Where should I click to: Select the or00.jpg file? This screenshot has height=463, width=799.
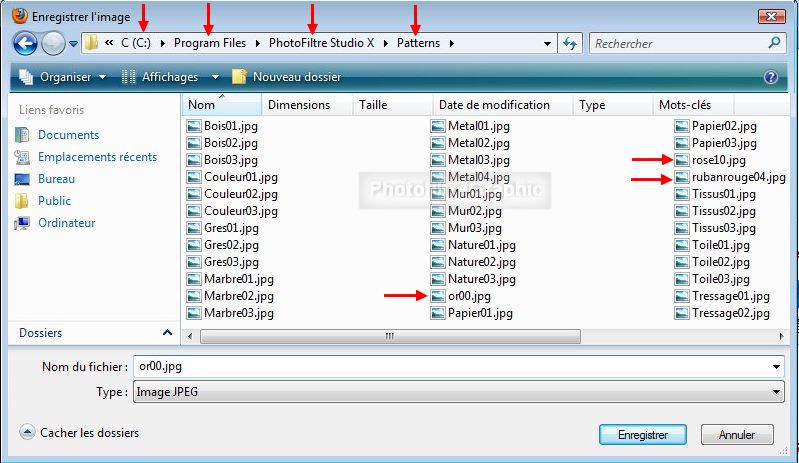point(467,296)
